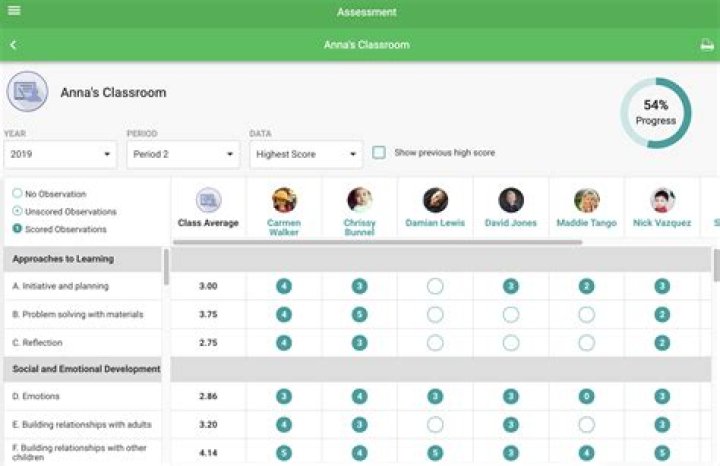The height and width of the screenshot is (466, 720).
Task: Select the Class Average icon
Action: click(208, 200)
